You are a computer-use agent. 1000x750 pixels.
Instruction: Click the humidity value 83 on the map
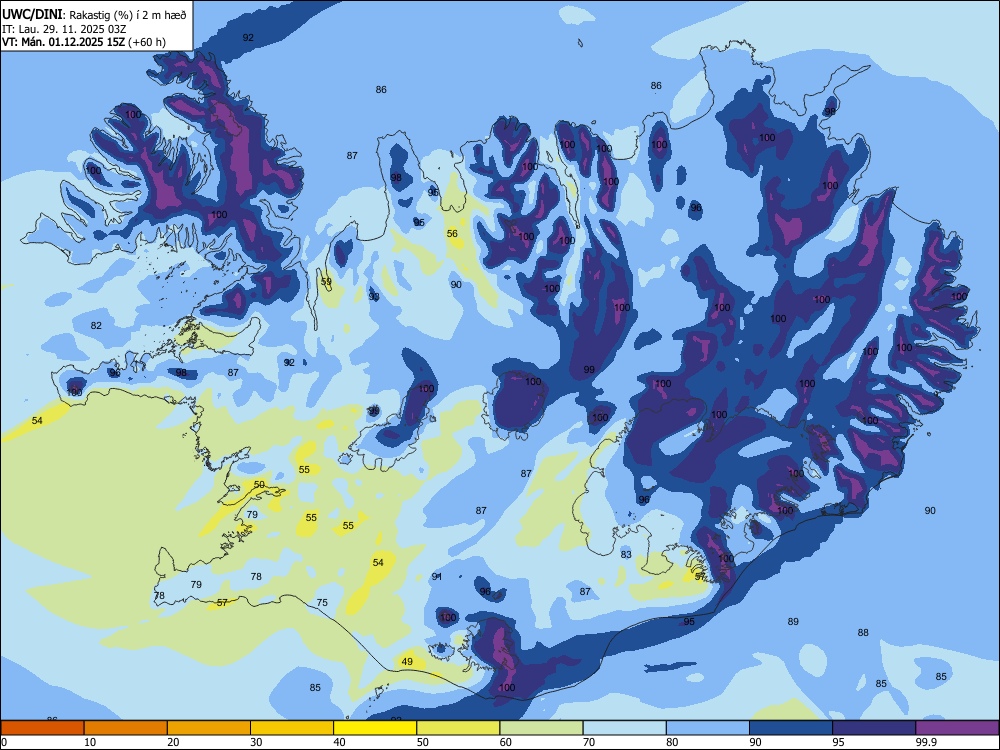[626, 554]
